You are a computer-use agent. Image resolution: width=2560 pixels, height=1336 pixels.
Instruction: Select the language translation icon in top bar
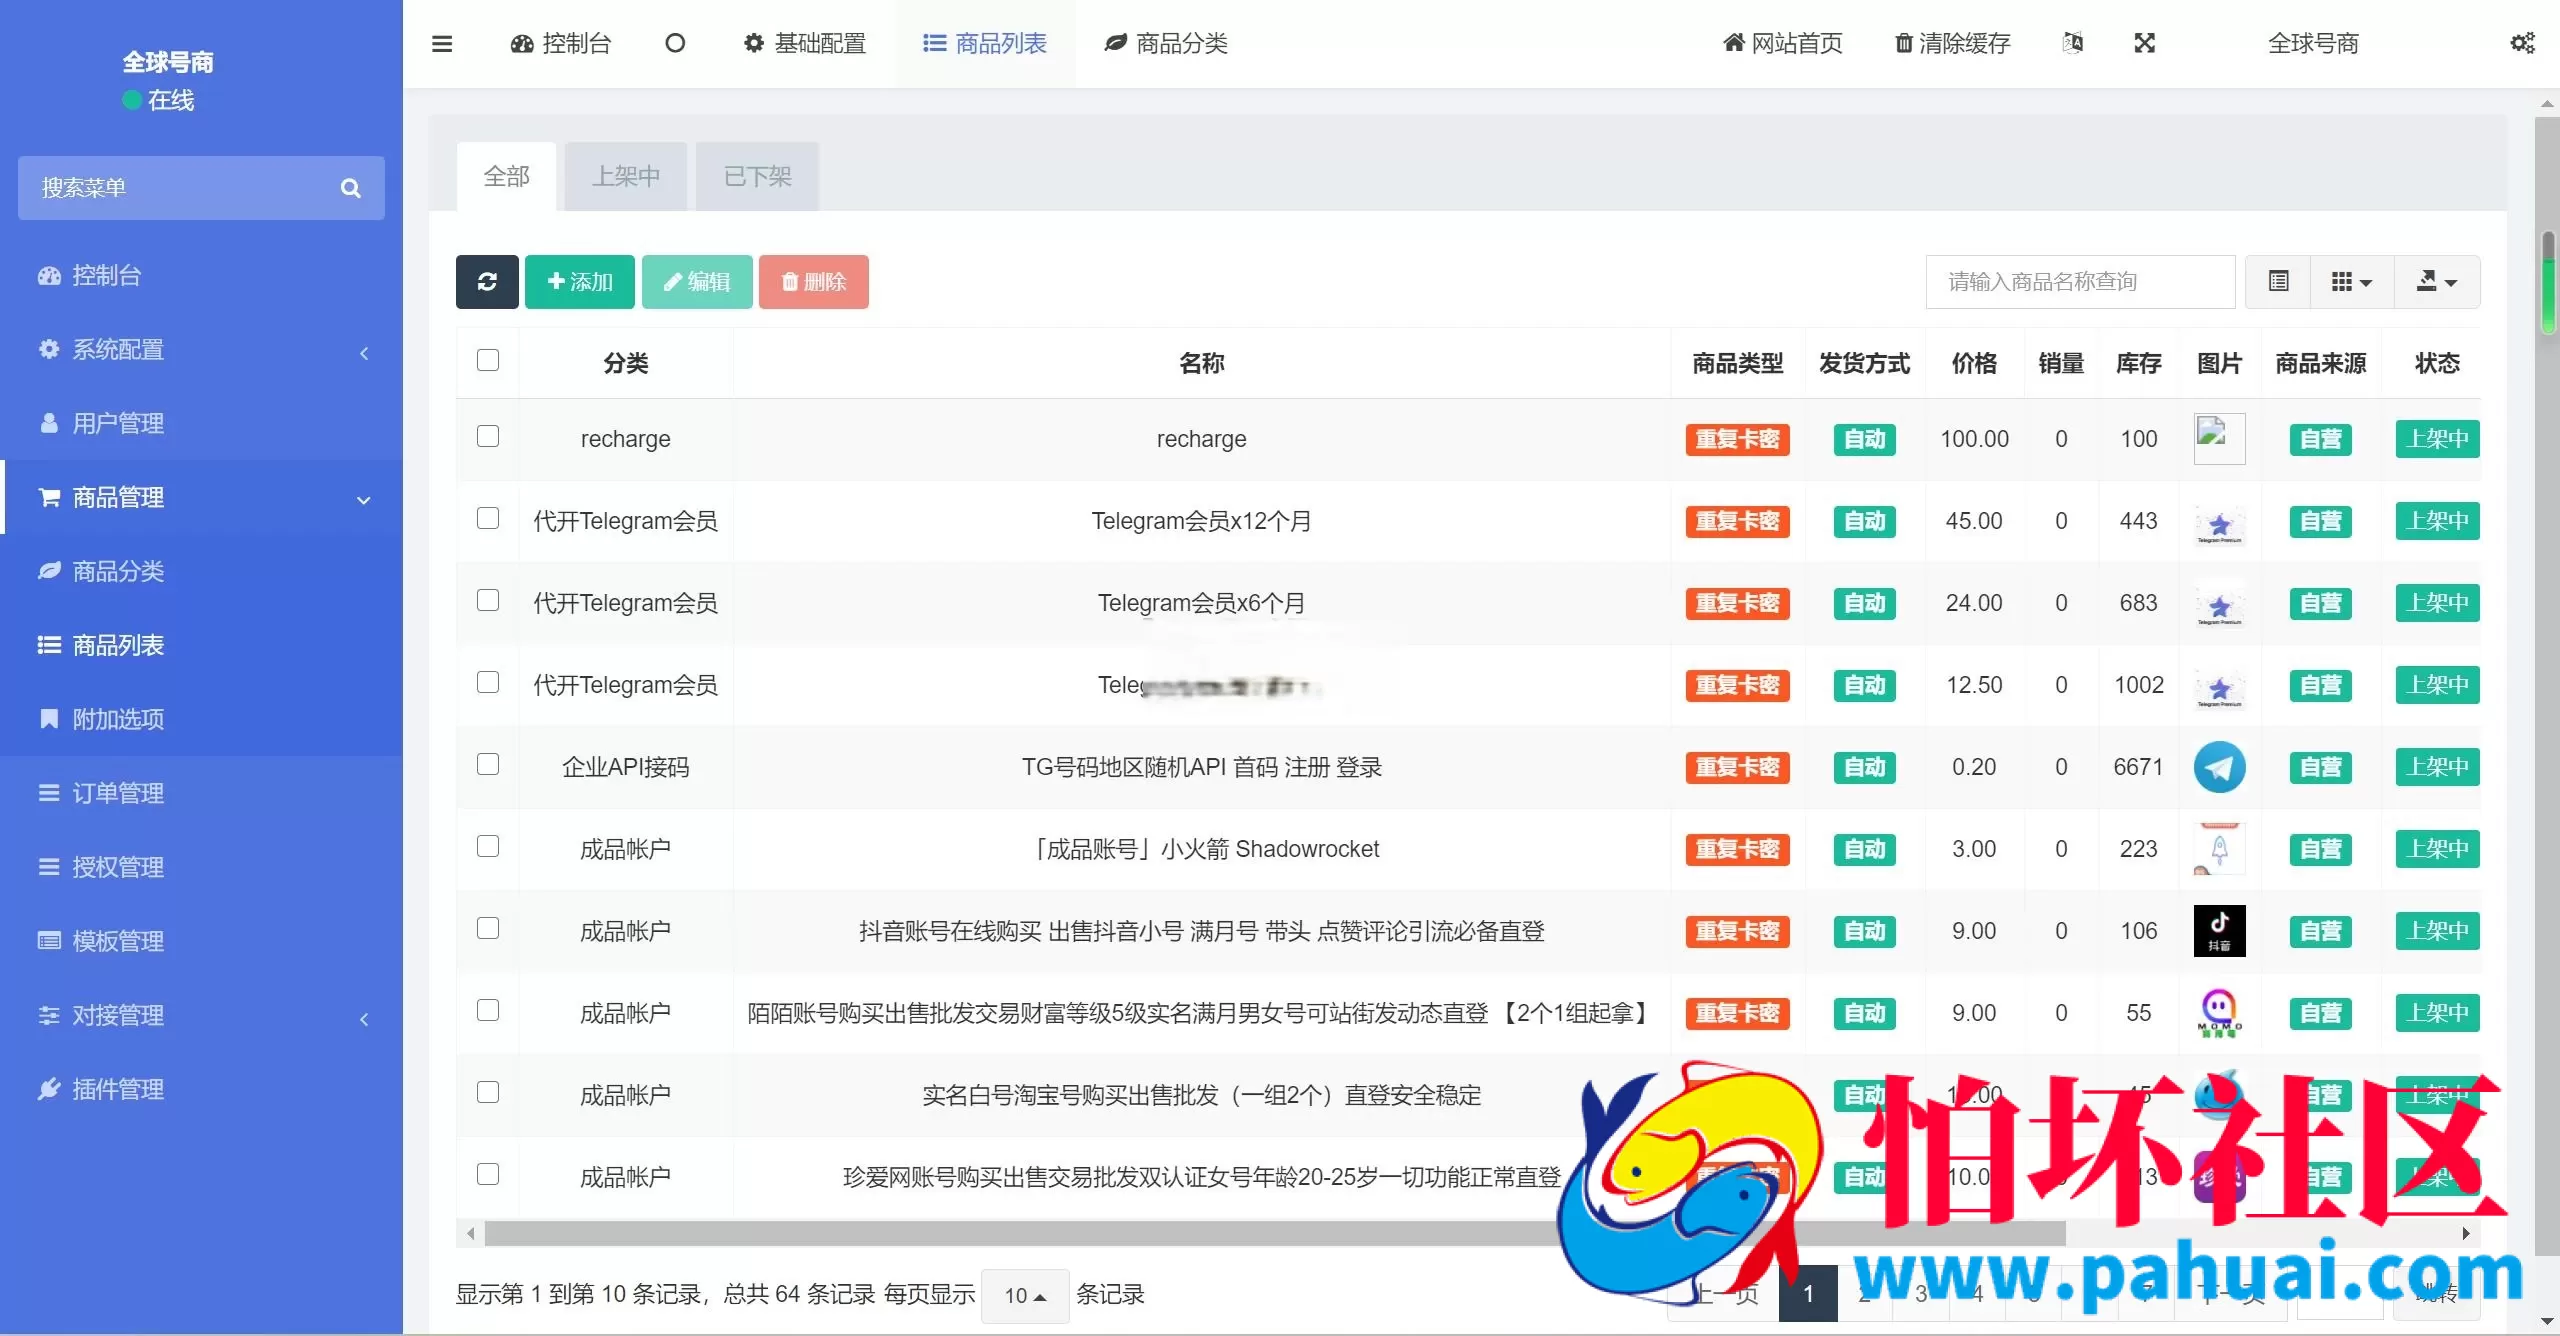click(2074, 43)
